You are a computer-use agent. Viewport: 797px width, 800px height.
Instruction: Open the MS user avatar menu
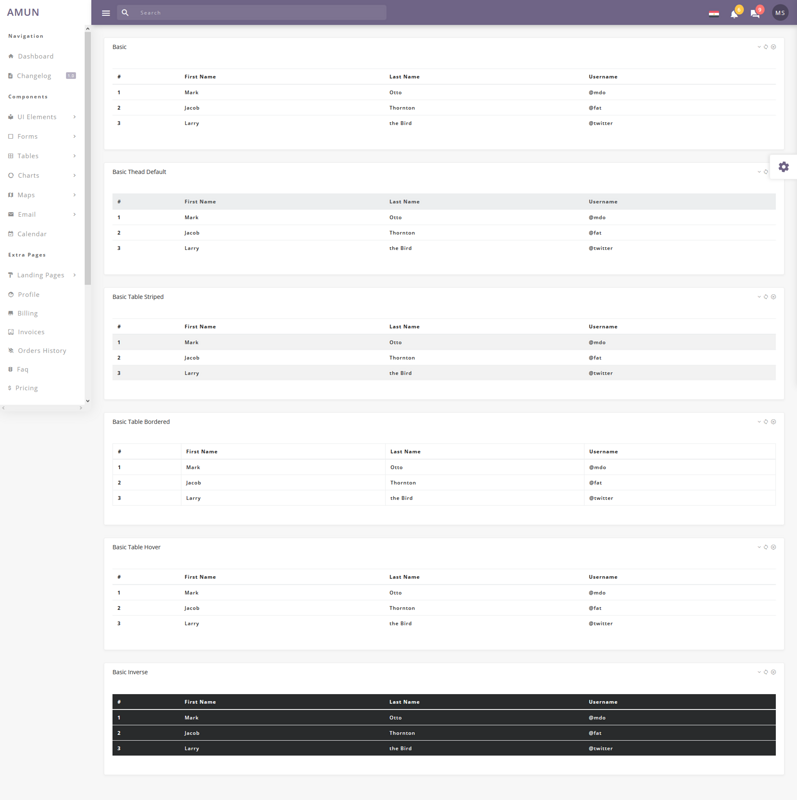(x=780, y=13)
